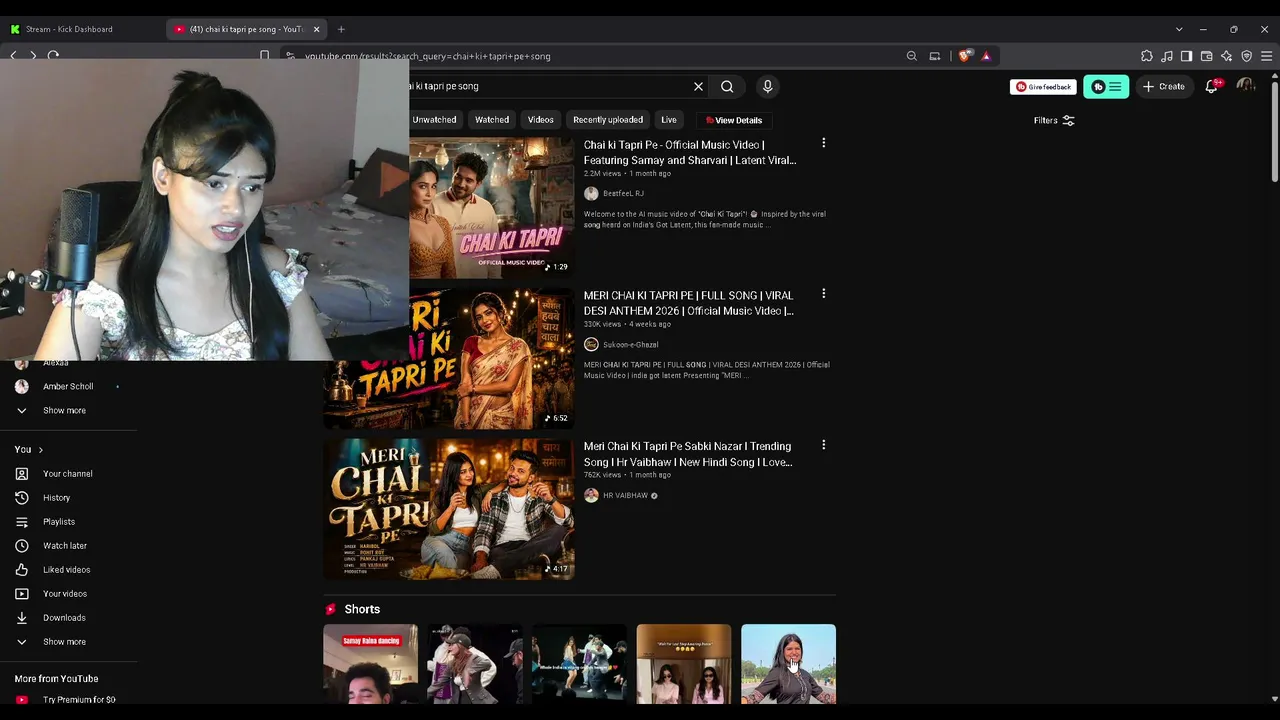Select the Watched filter chip
The height and width of the screenshot is (720, 1280).
[x=492, y=120]
